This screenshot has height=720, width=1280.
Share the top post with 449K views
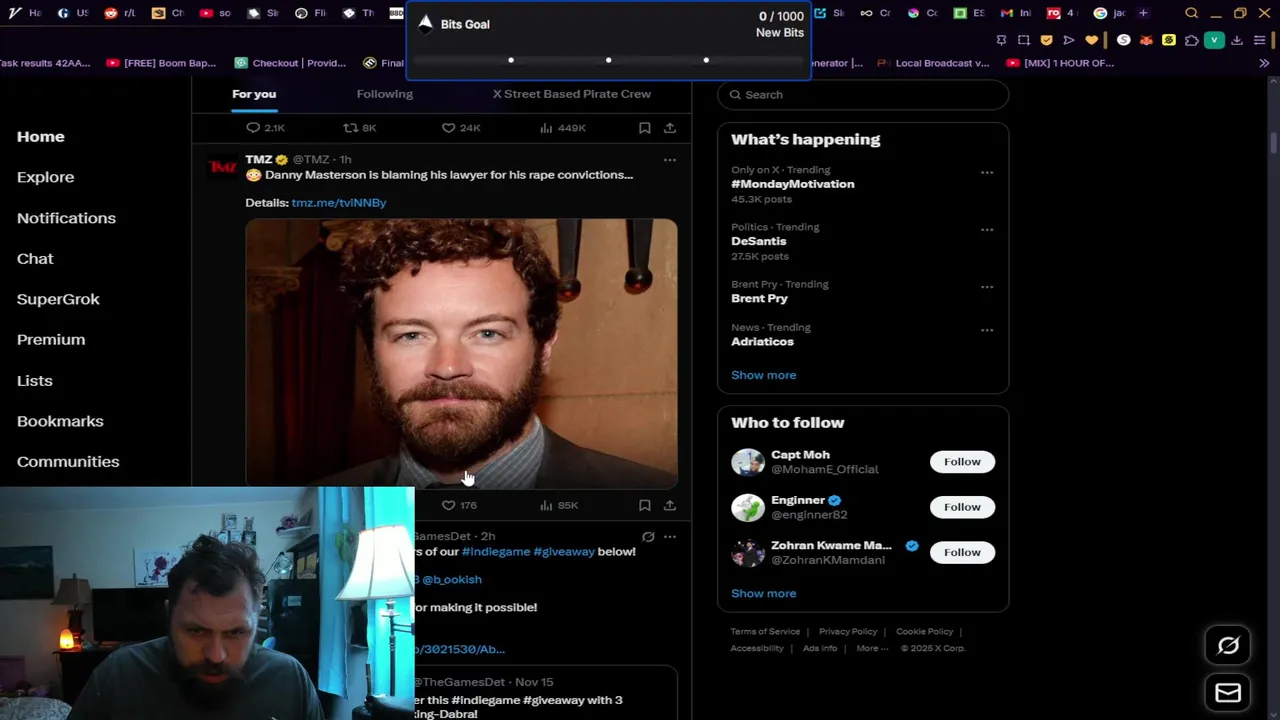click(670, 128)
